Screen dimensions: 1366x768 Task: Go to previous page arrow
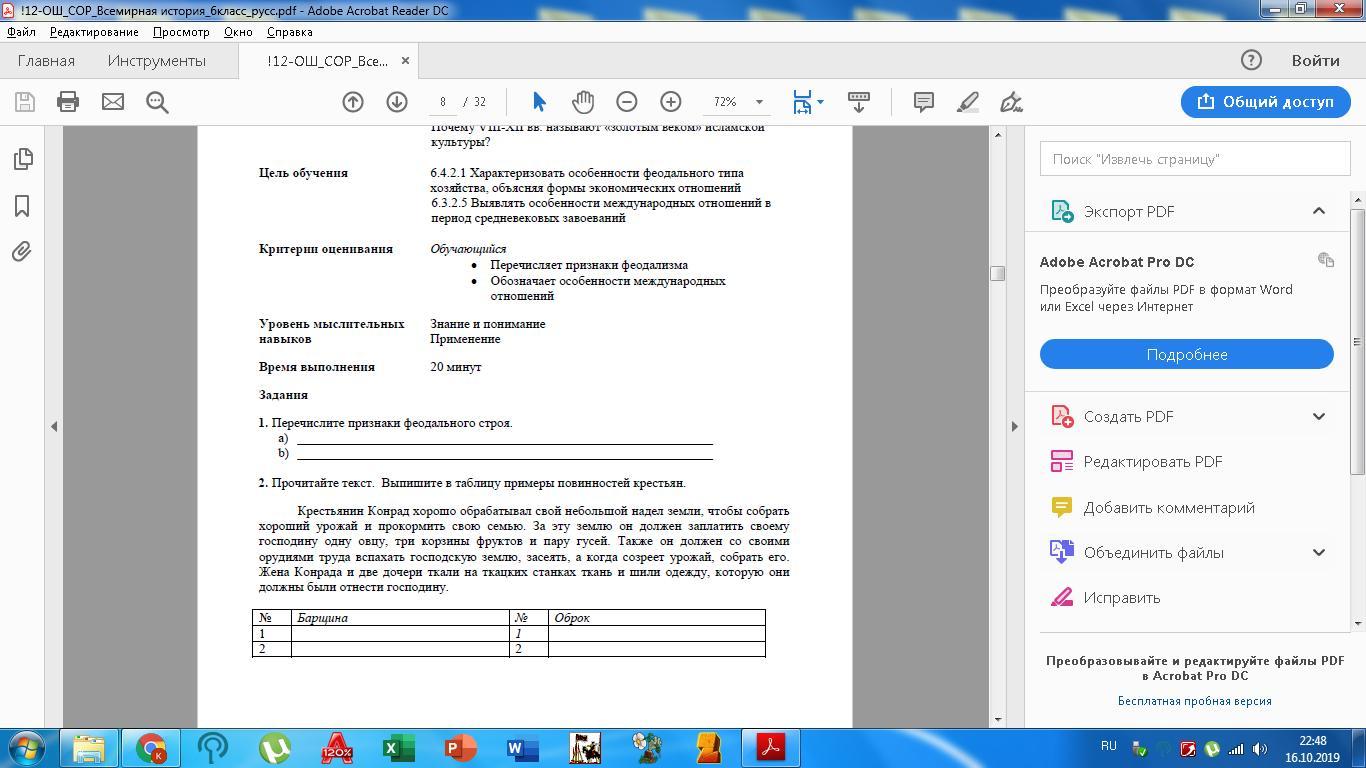coord(353,102)
